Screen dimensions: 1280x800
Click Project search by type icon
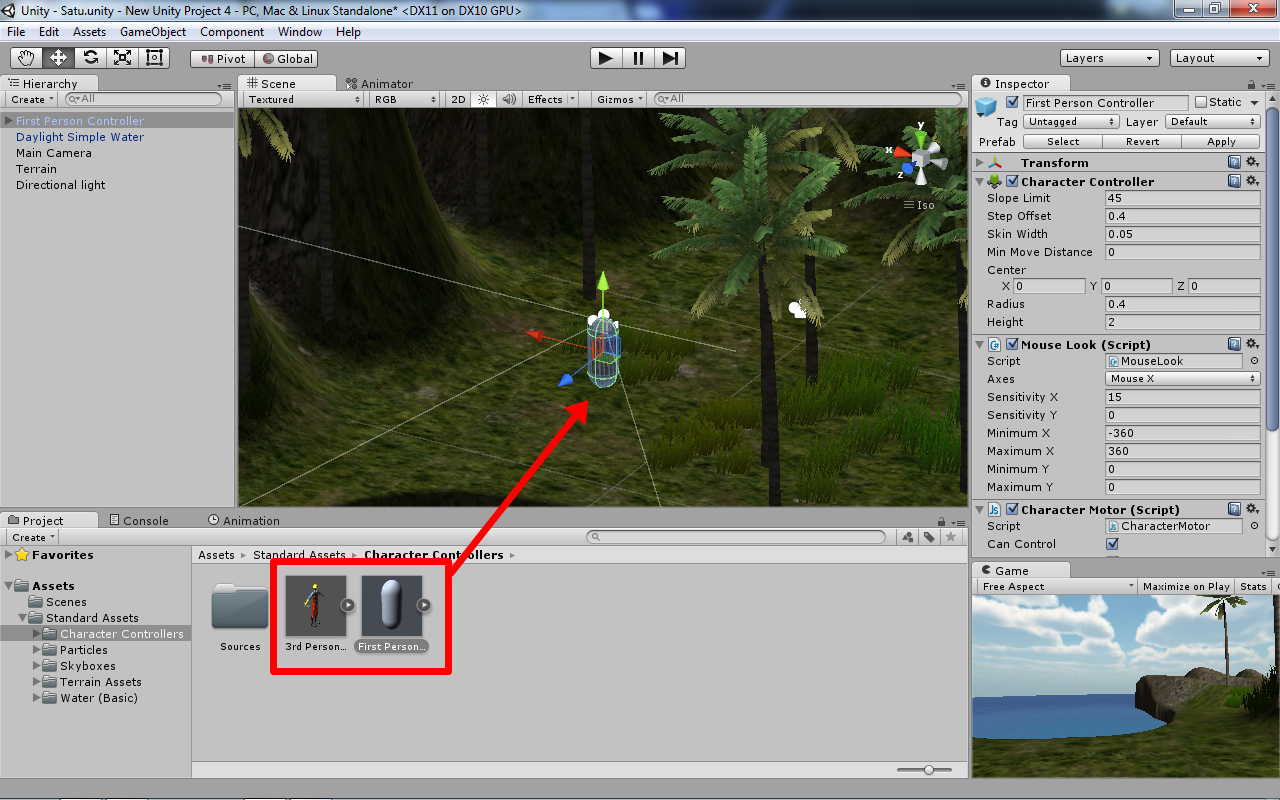tap(907, 537)
